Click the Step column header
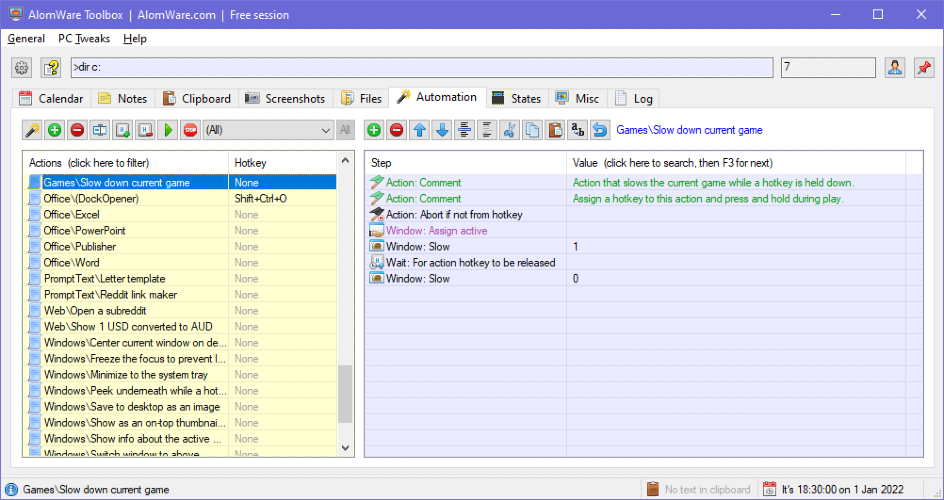Image resolution: width=944 pixels, height=500 pixels. [x=465, y=162]
